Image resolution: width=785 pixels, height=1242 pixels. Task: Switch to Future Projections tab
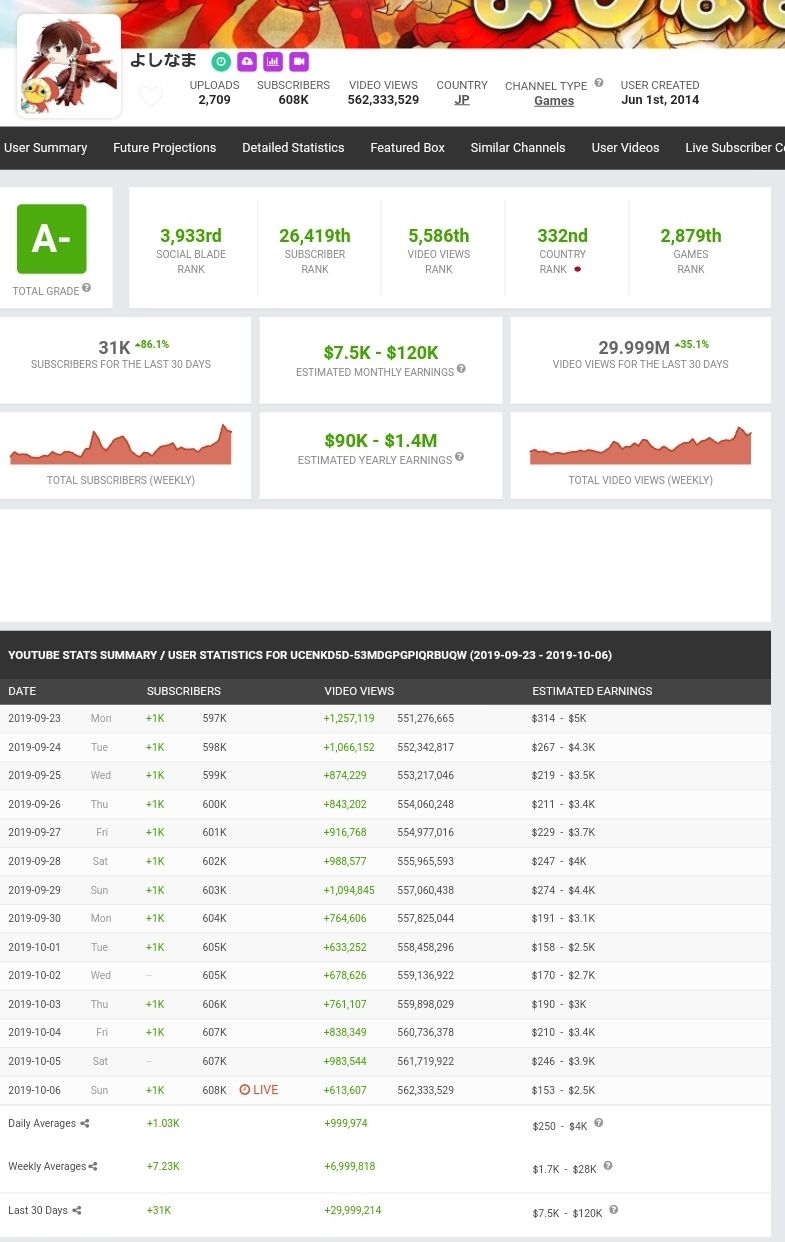164,147
